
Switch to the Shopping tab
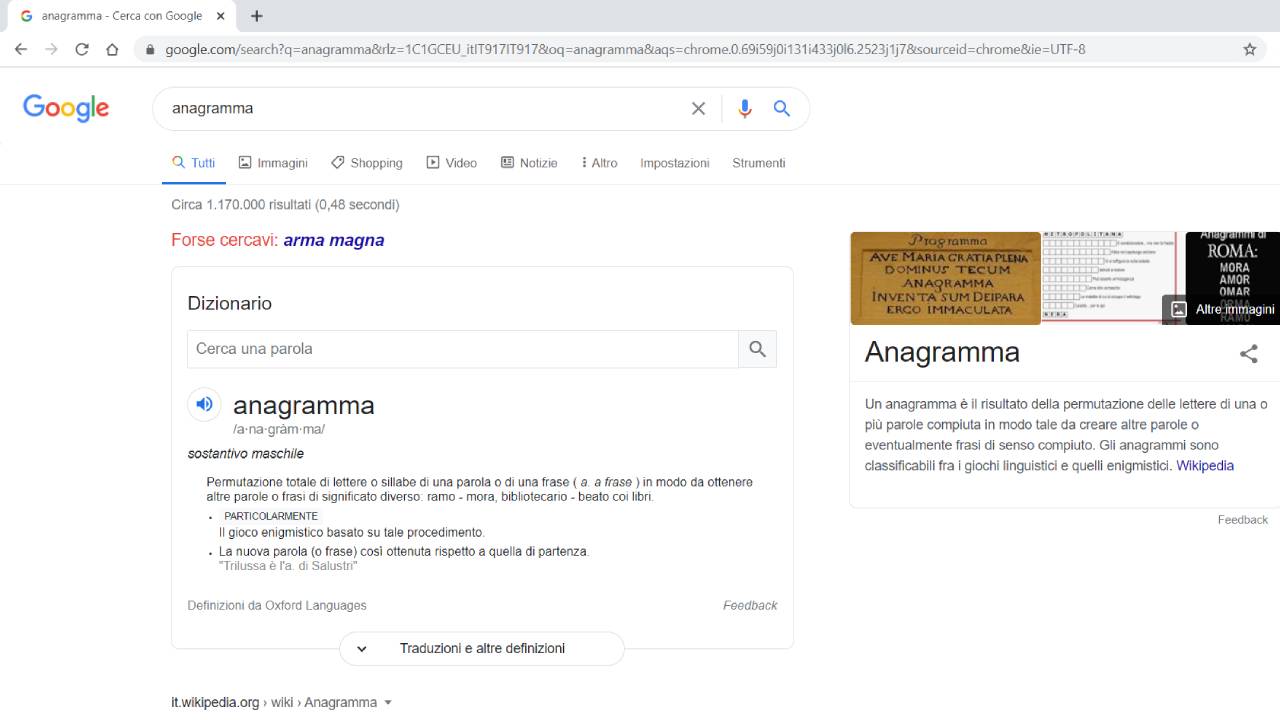pyautogui.click(x=367, y=163)
